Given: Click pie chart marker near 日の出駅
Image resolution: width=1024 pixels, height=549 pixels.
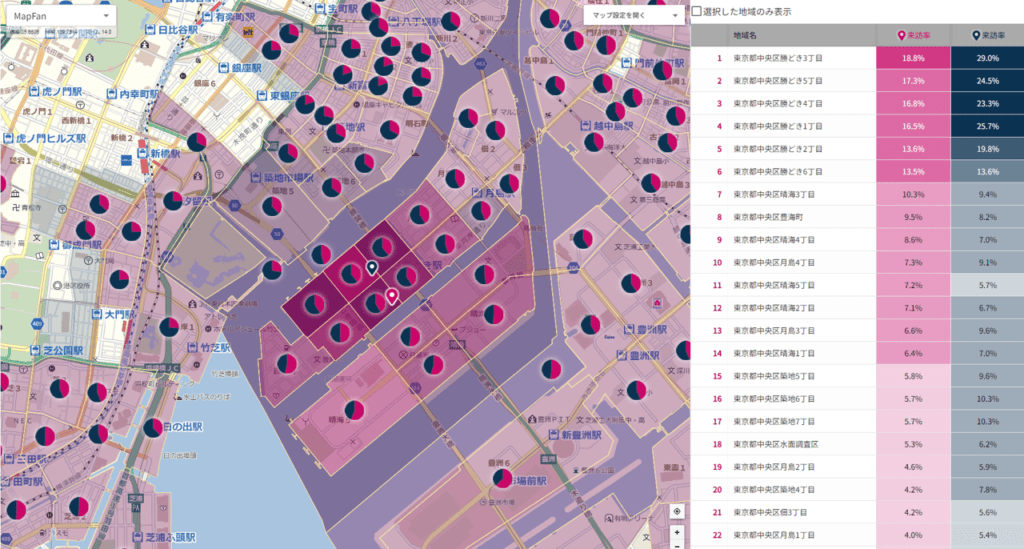Looking at the screenshot, I should click(x=153, y=427).
